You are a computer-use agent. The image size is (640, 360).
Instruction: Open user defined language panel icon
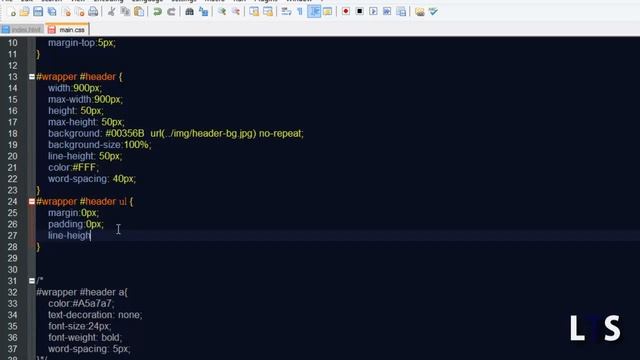[327, 12]
